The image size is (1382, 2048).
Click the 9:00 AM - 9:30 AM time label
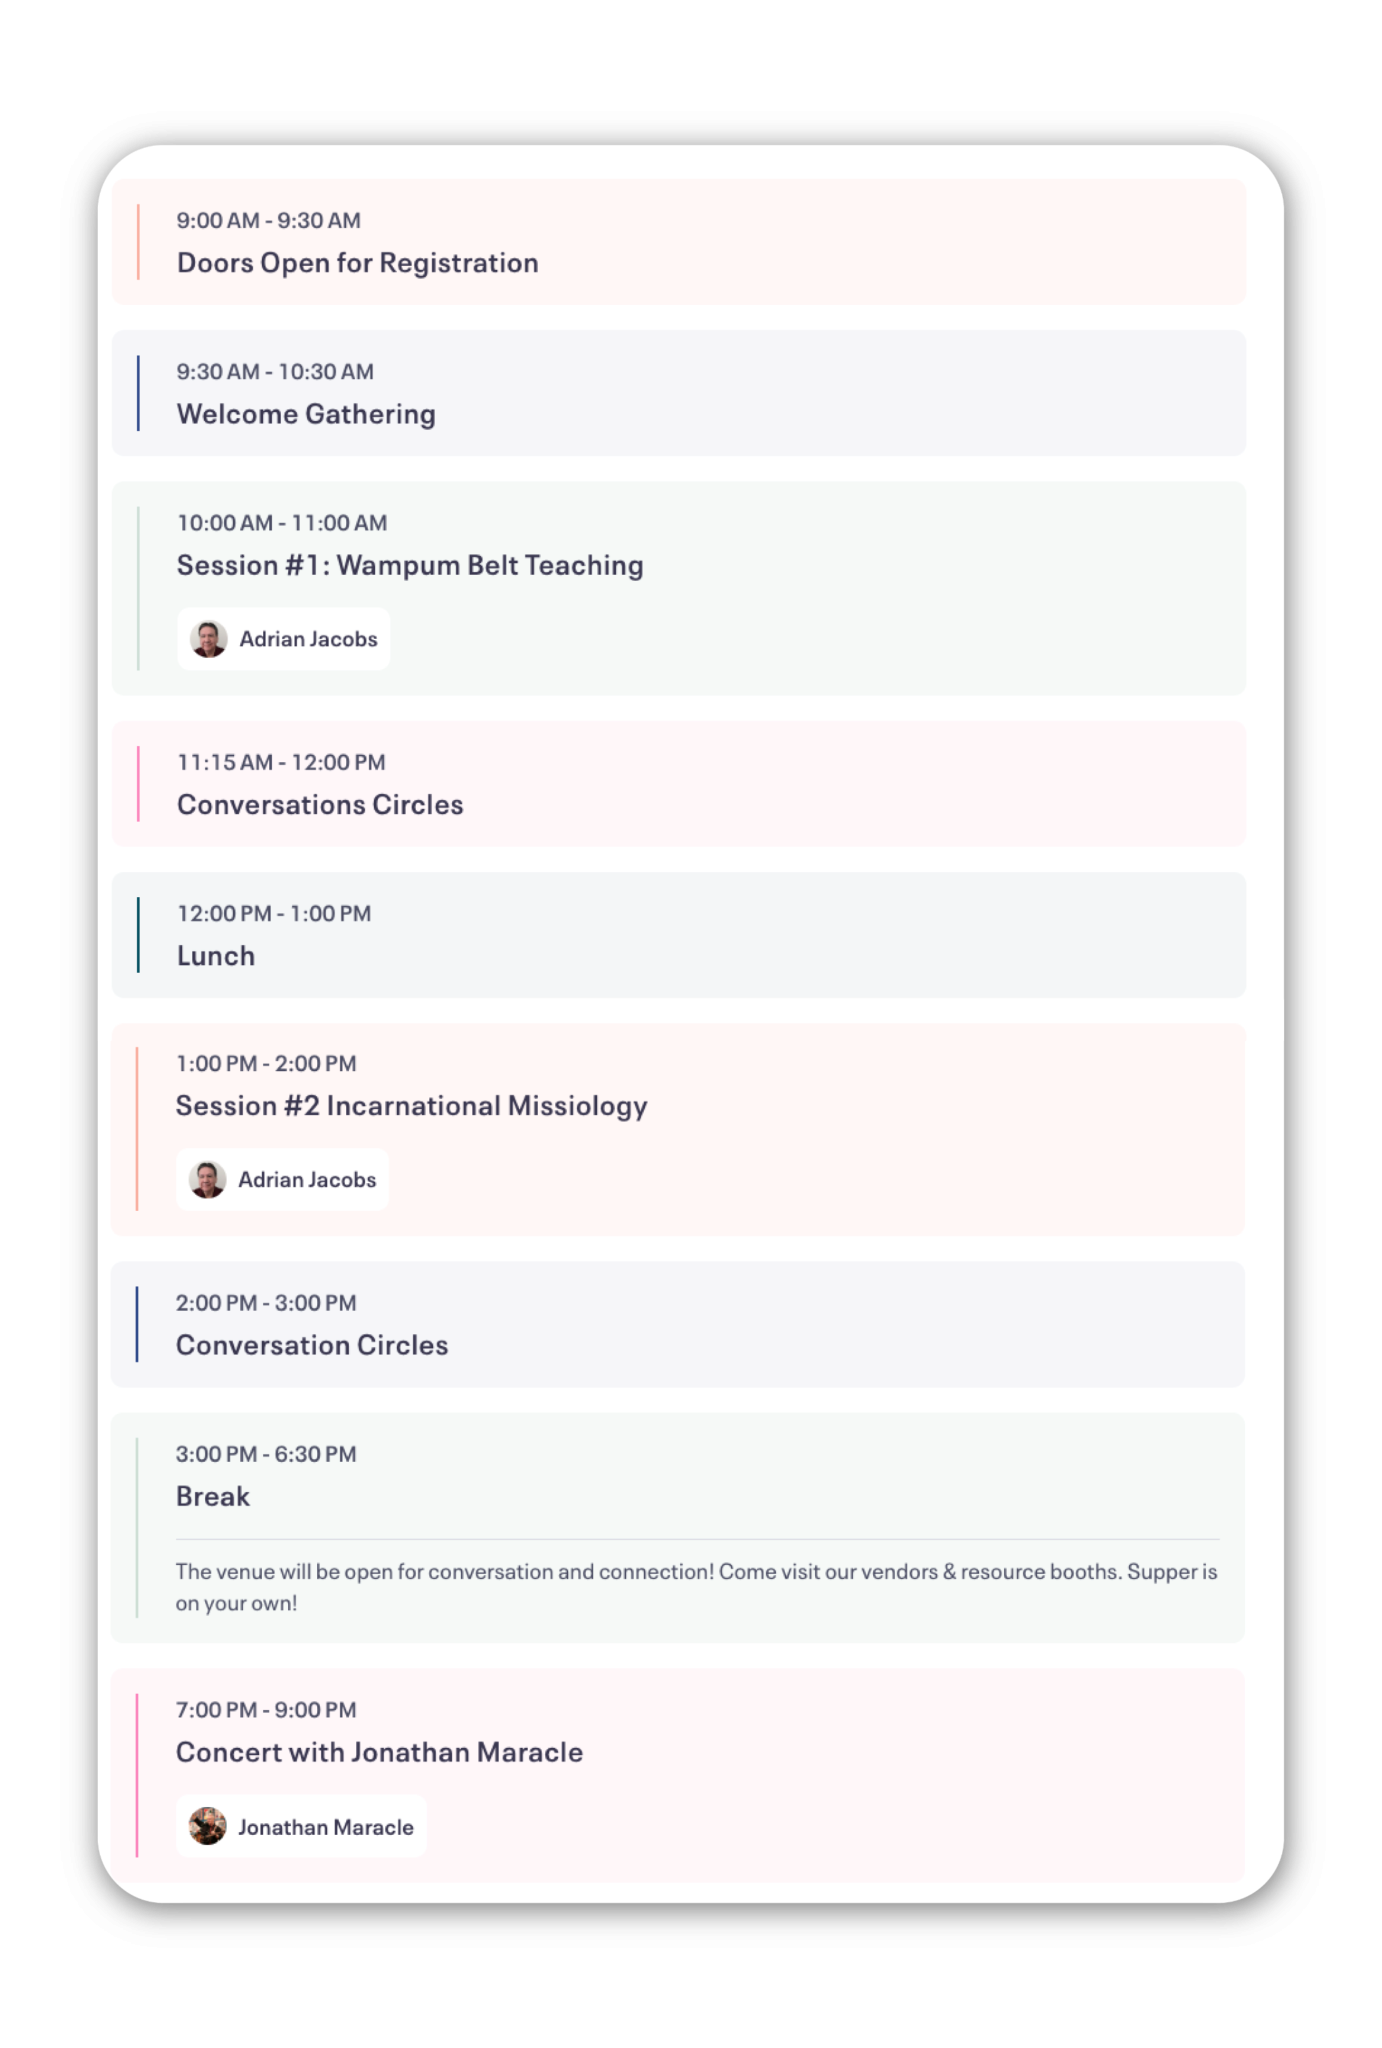269,220
